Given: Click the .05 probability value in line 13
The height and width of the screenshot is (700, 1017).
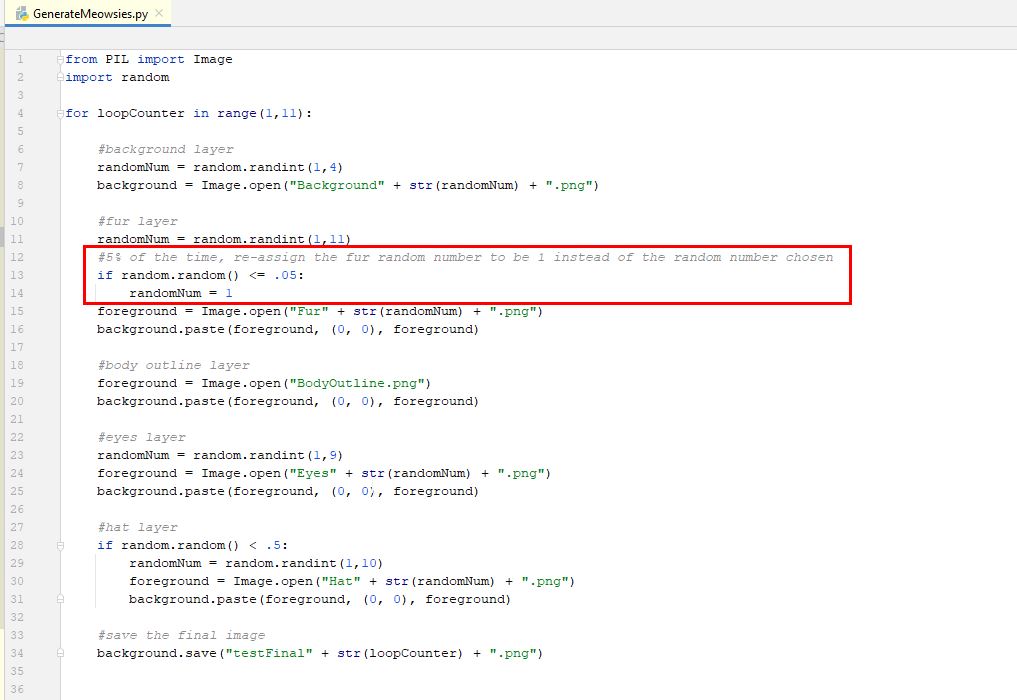Looking at the screenshot, I should [285, 275].
